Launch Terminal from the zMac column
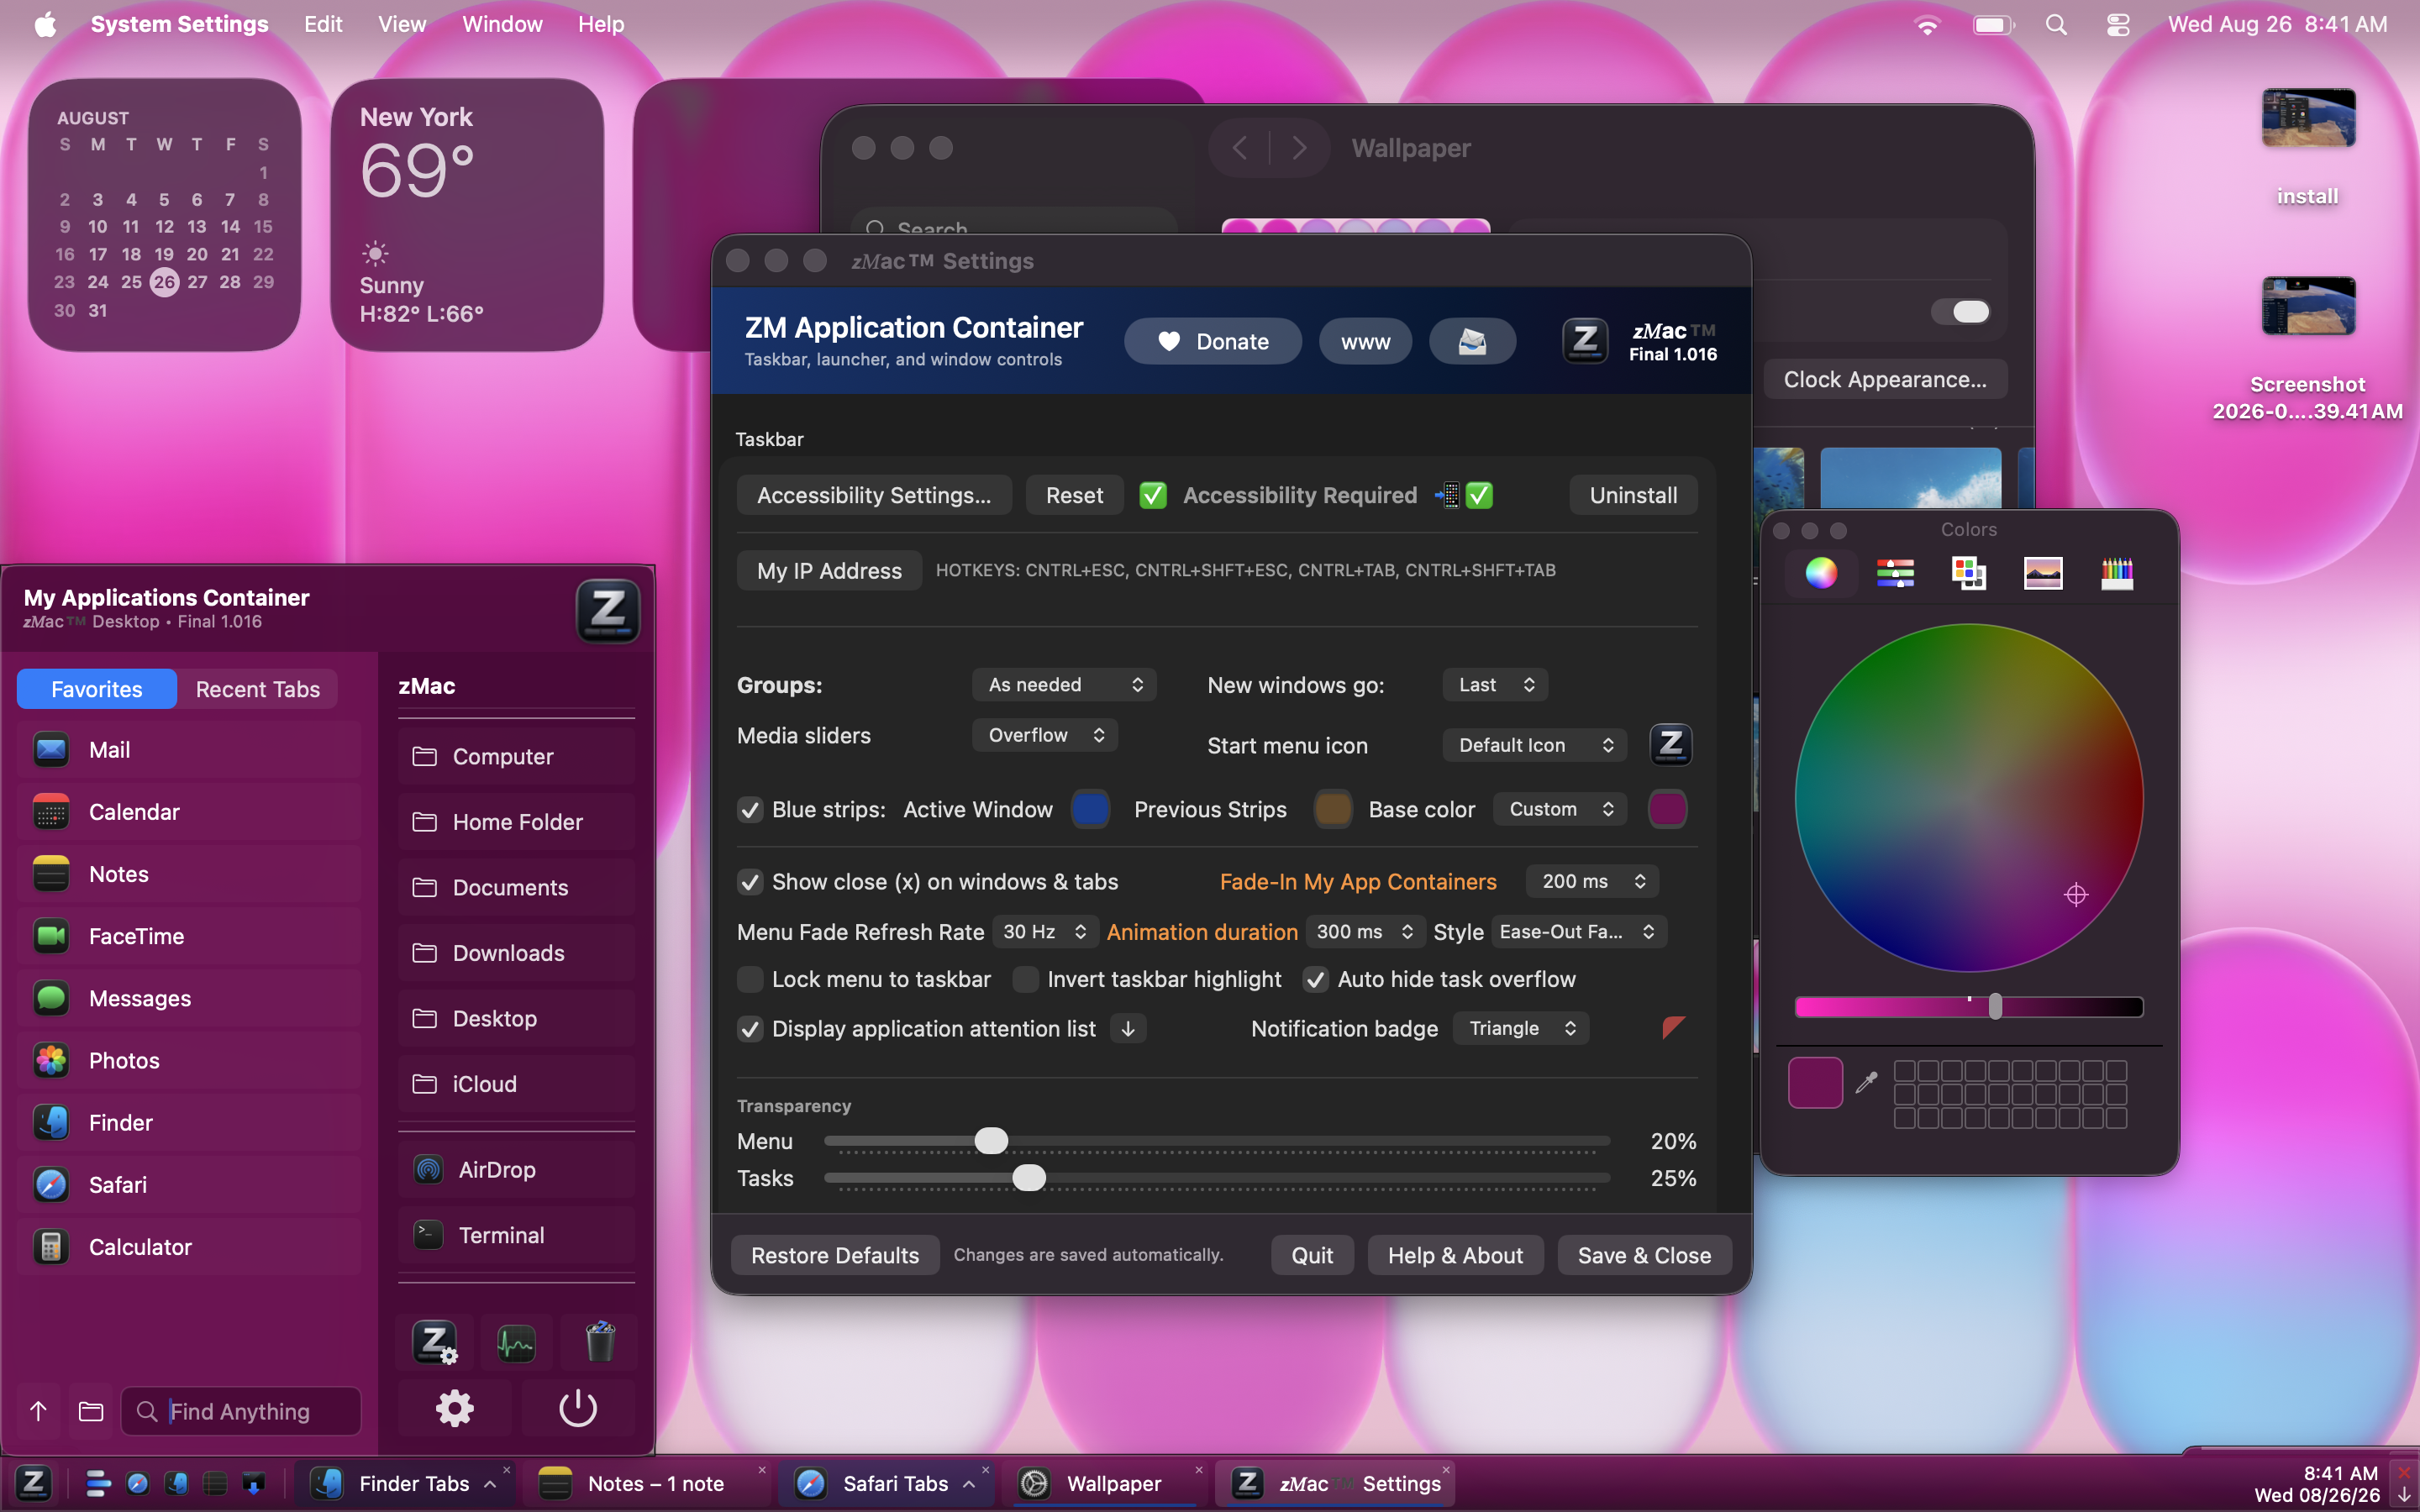Viewport: 2420px width, 1512px height. [516, 1235]
